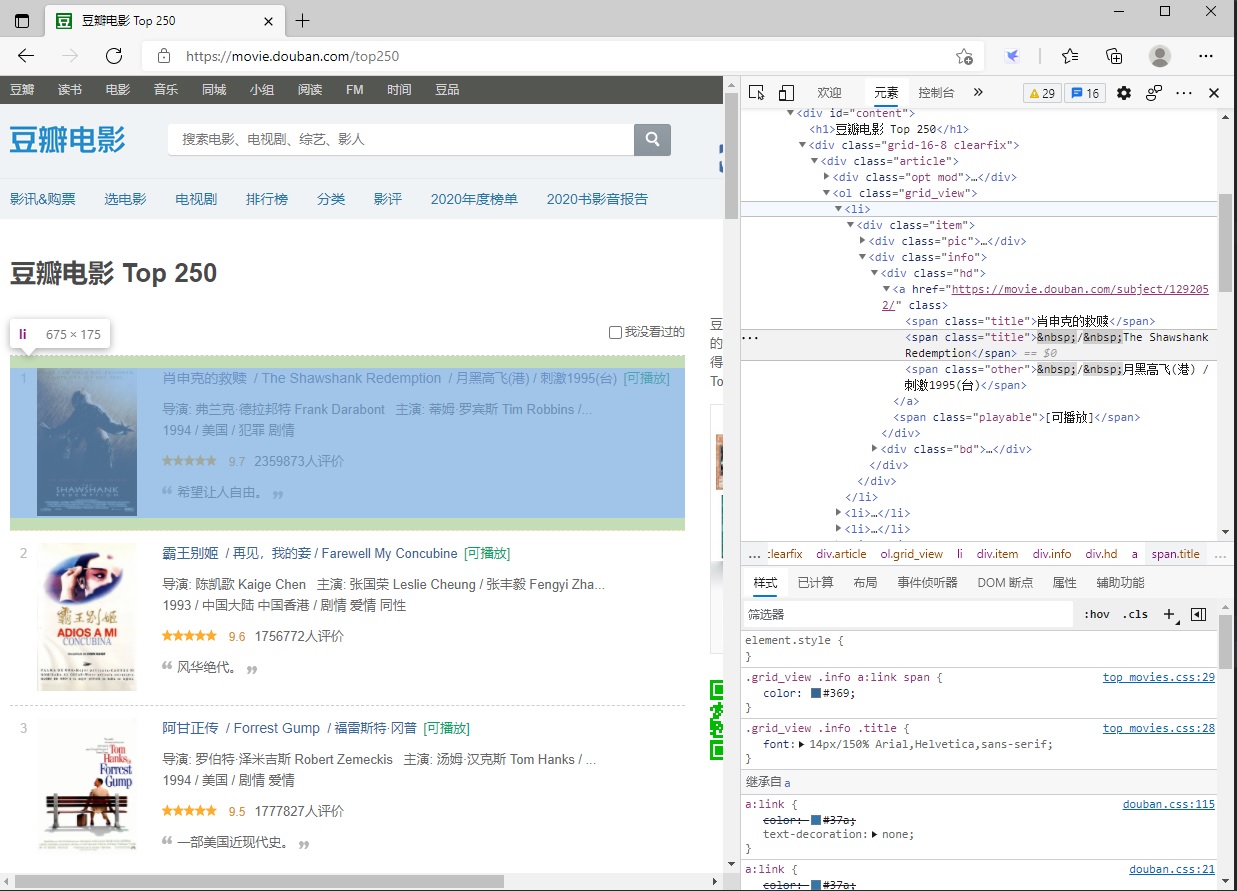This screenshot has width=1237, height=891.
Task: Open the 排行榜 link in movie navigation
Action: tap(267, 199)
